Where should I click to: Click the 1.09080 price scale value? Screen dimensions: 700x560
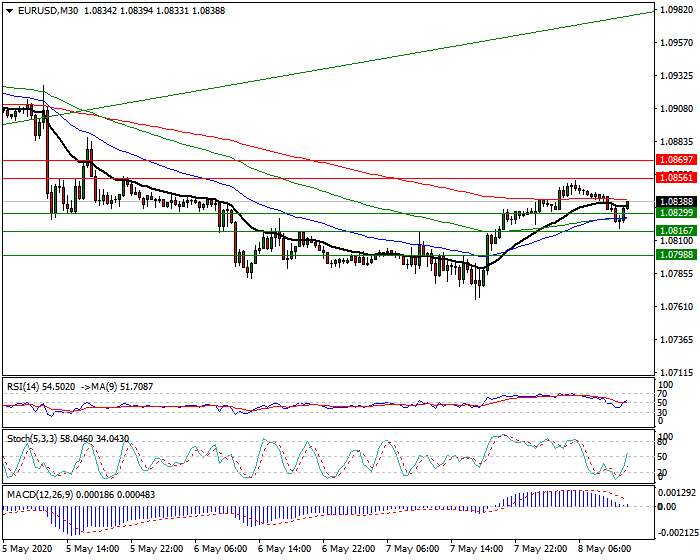677,109
